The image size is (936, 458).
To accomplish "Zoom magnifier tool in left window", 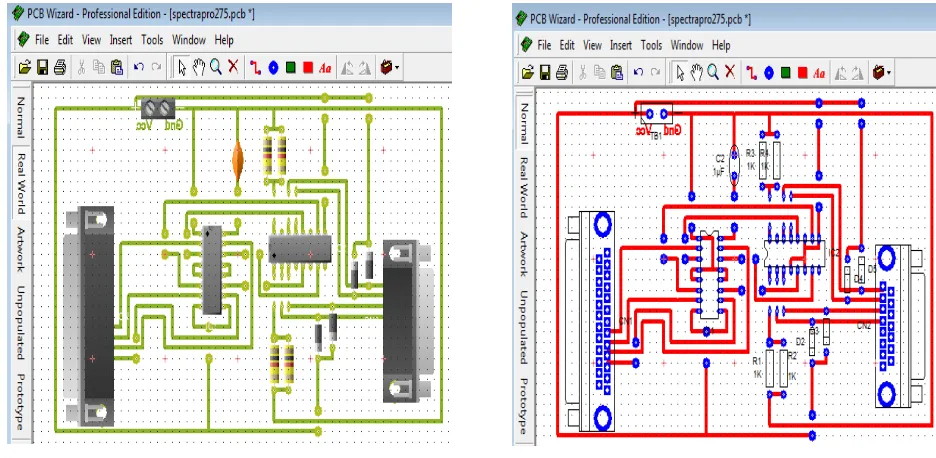I will [216, 67].
